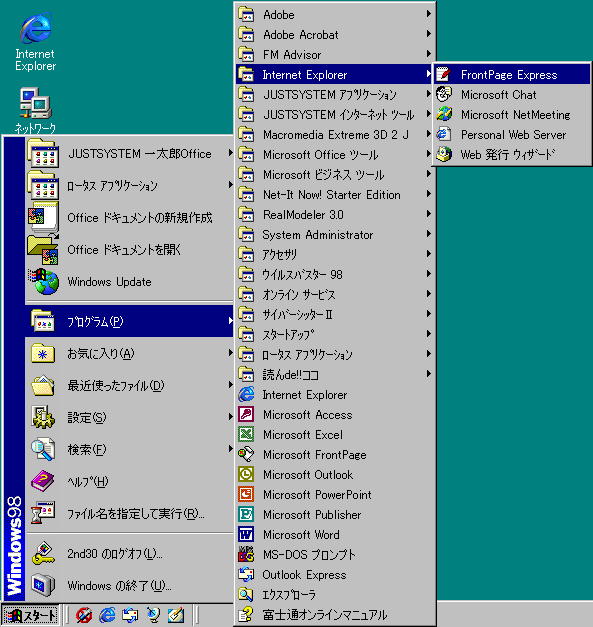The width and height of the screenshot is (593, 627).
Task: Open Personal Web Server
Action: point(511,134)
